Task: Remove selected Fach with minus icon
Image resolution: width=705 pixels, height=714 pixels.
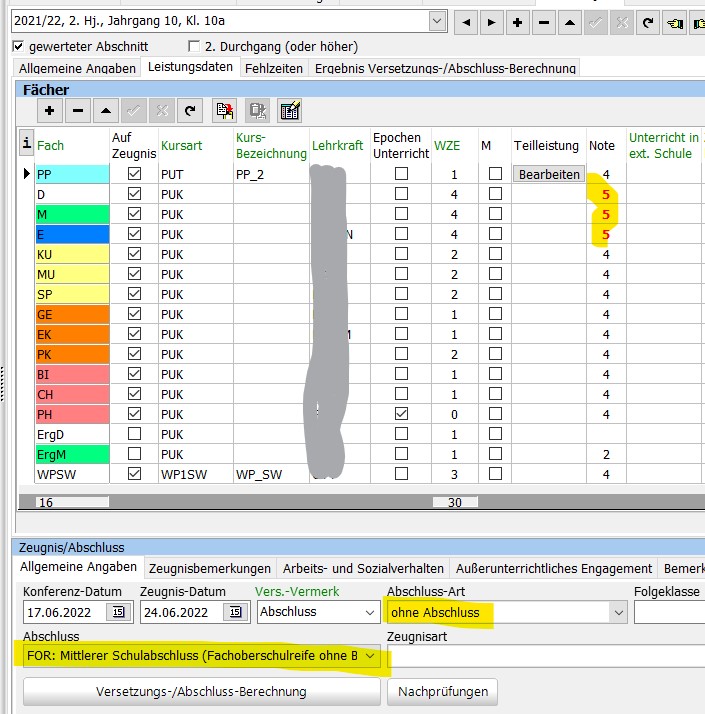Action: click(78, 111)
